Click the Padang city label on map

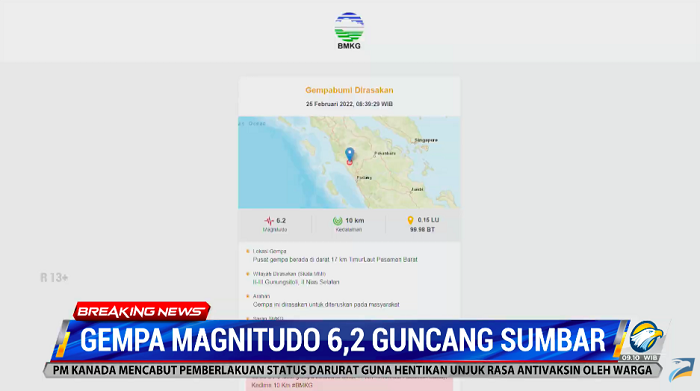(x=364, y=178)
